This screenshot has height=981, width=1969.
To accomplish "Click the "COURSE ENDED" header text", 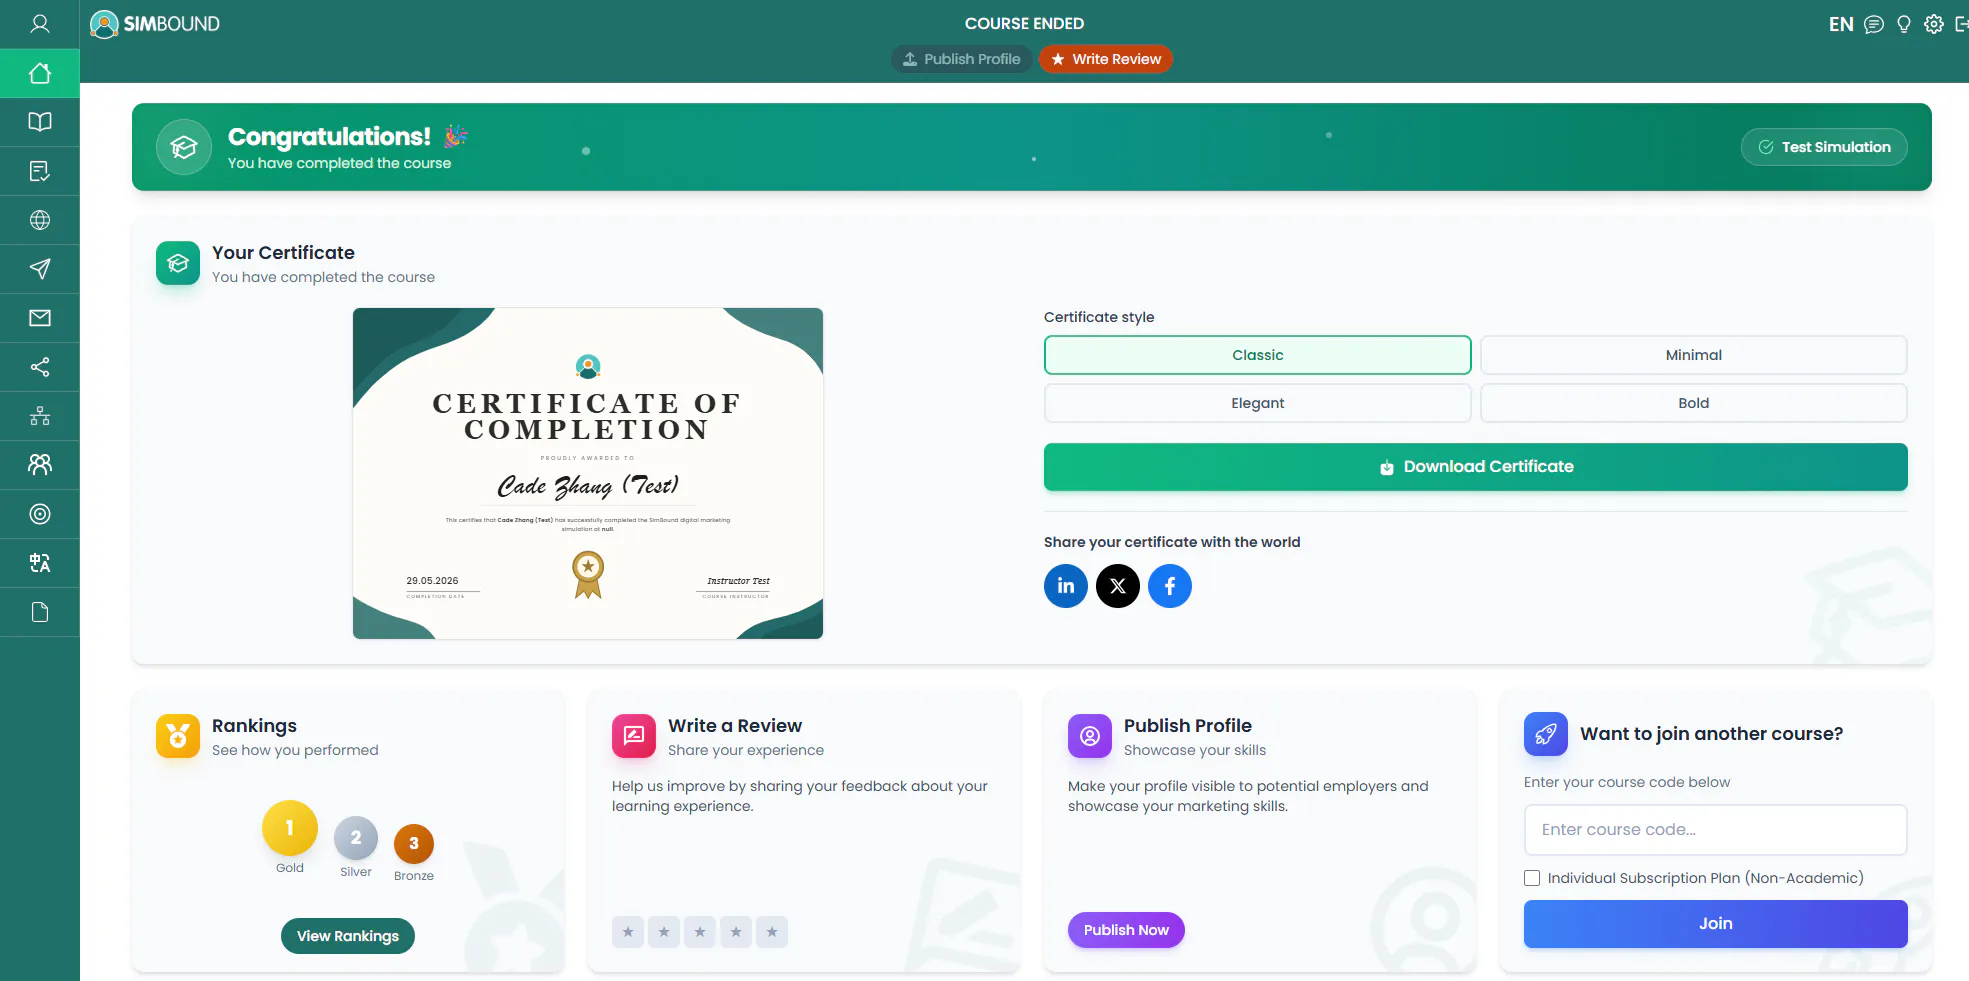I will tap(1024, 23).
